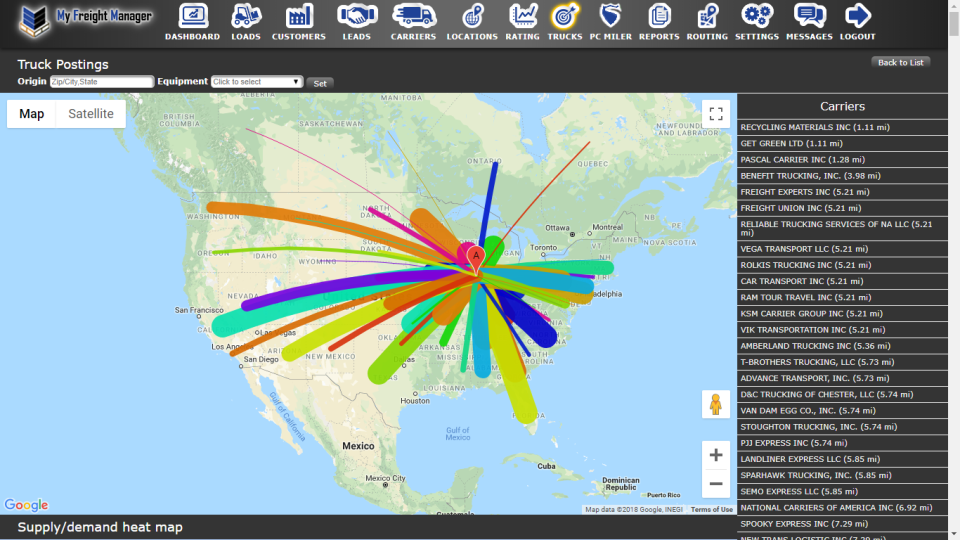Click the Origin input field
This screenshot has width=960, height=540.
tap(102, 81)
